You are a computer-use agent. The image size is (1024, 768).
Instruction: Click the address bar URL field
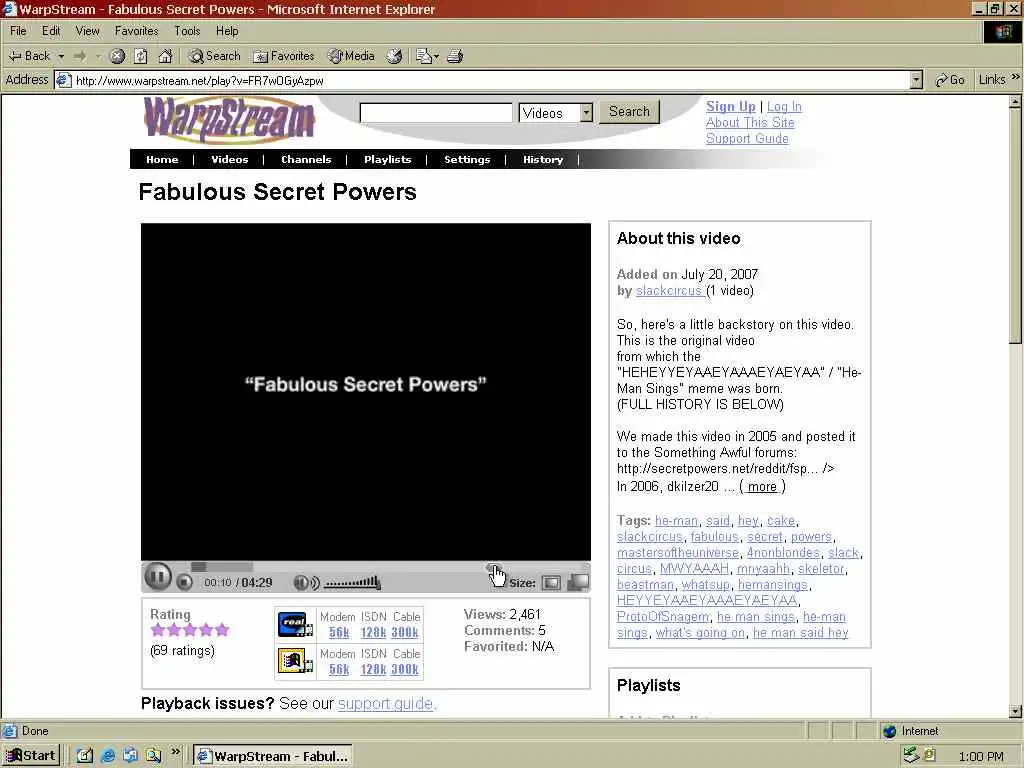coord(483,80)
